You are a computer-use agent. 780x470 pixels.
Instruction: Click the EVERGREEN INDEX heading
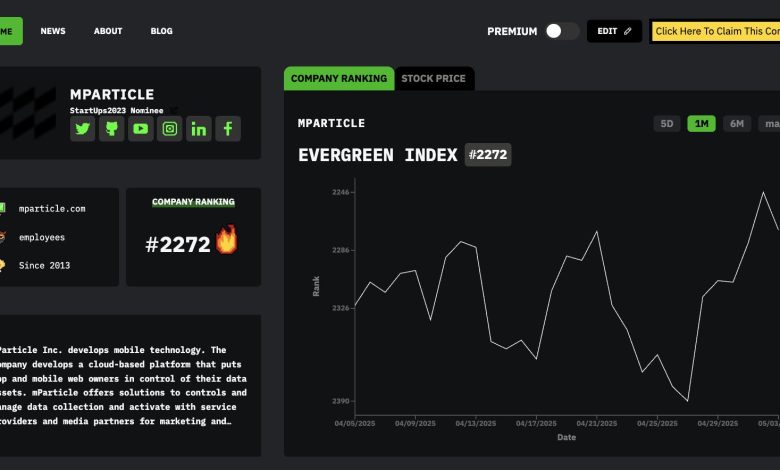pyautogui.click(x=378, y=155)
